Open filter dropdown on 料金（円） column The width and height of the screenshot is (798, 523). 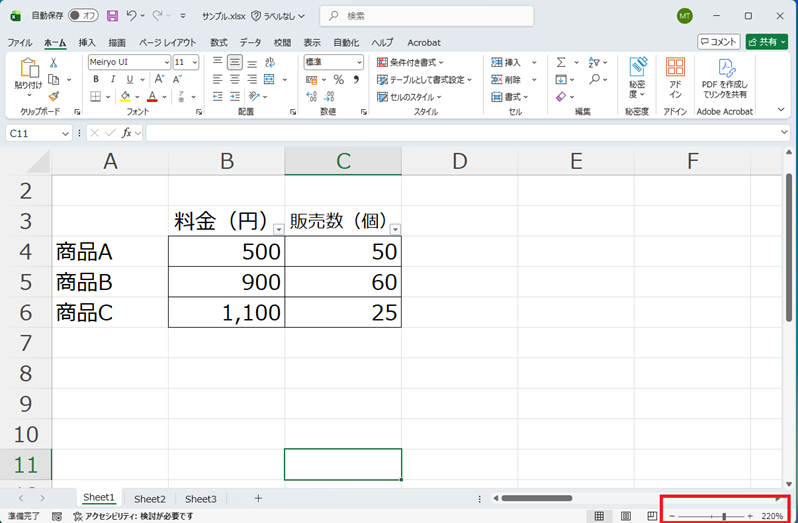[x=278, y=229]
